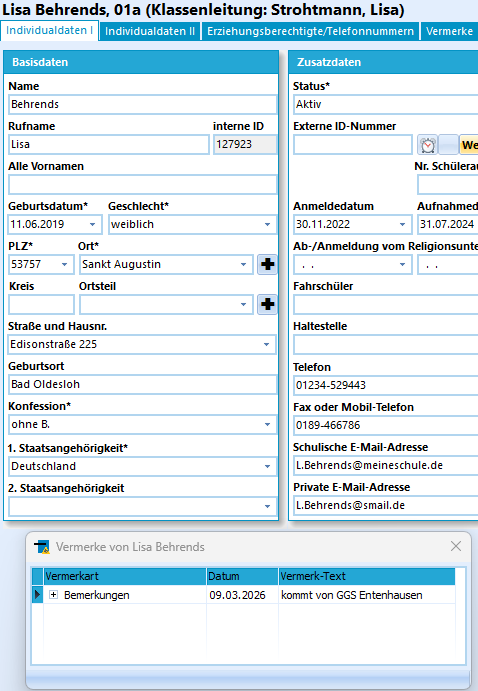Click the plus icon next to Ort
The width and height of the screenshot is (478, 691).
click(x=267, y=264)
